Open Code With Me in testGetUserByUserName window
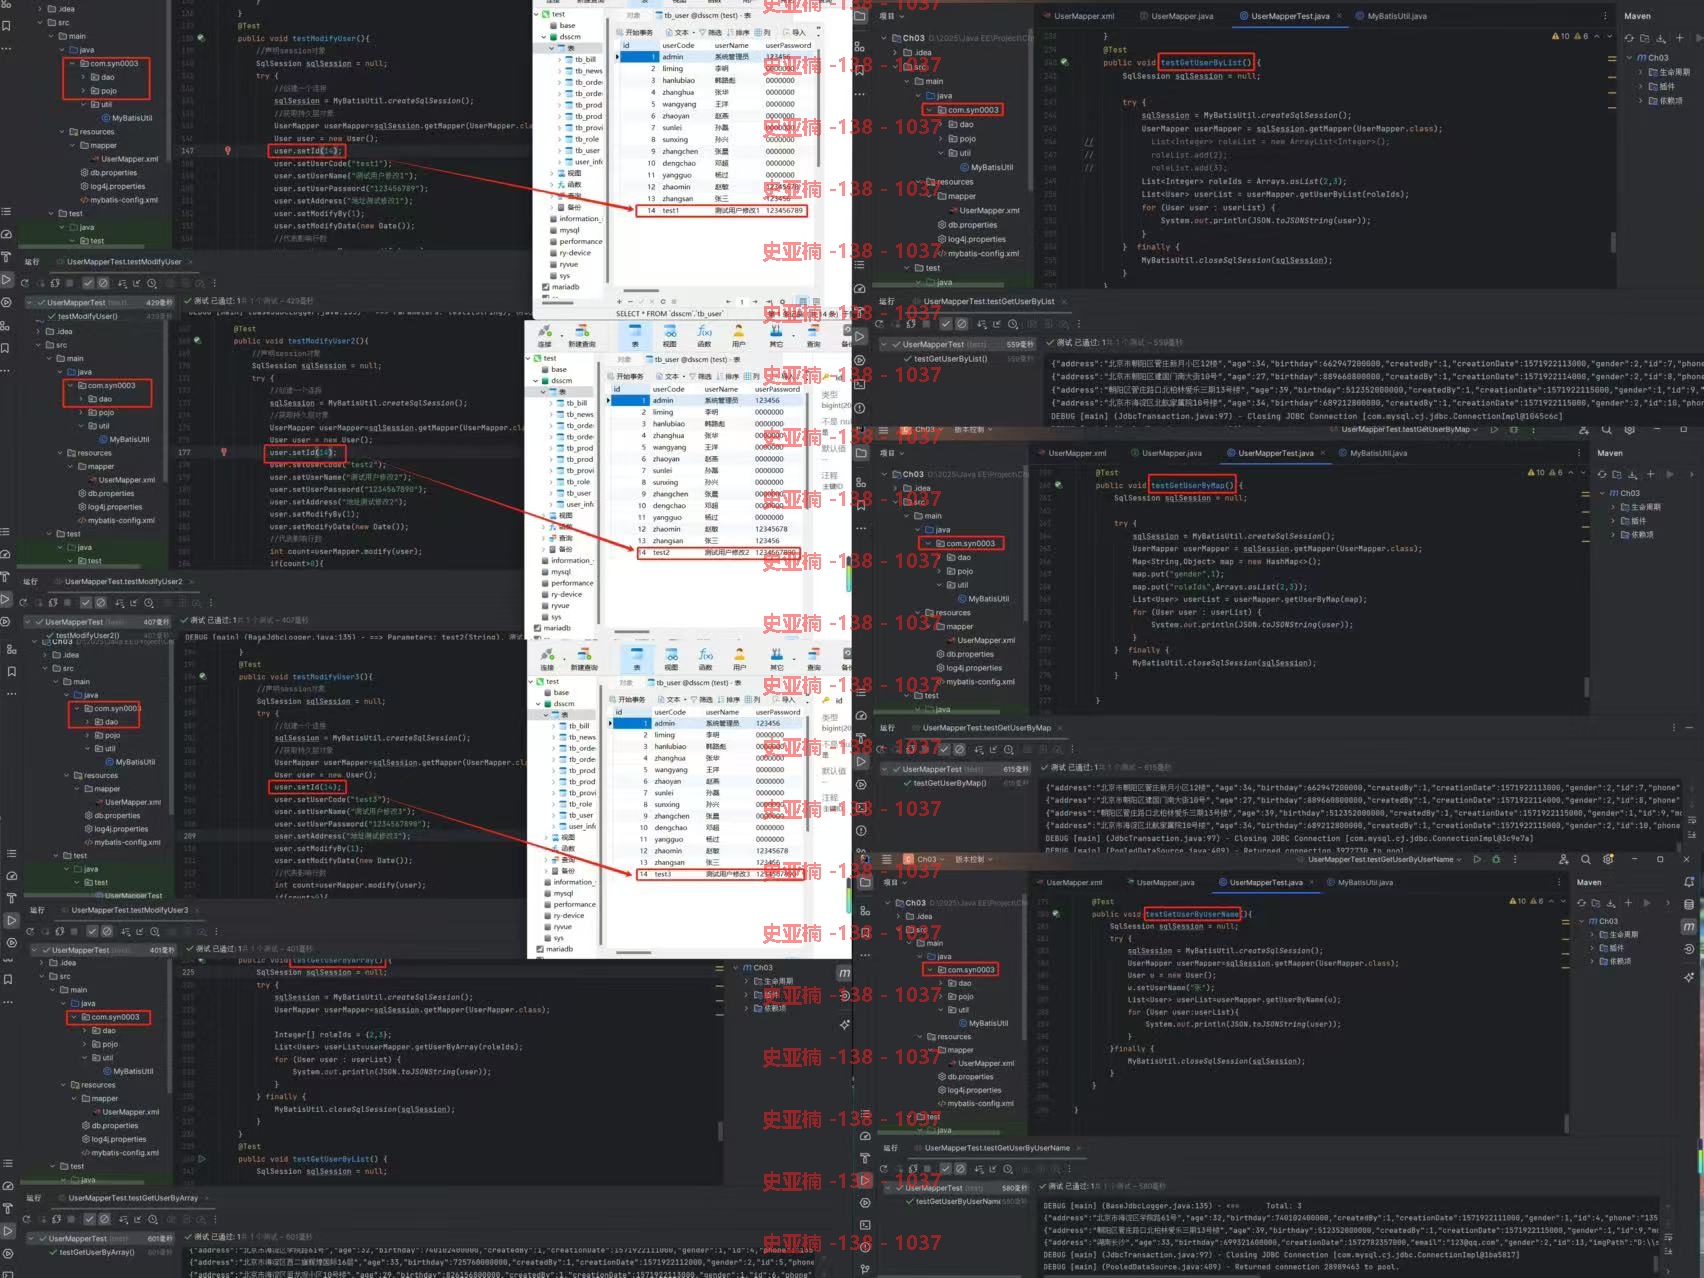1704x1278 pixels. tap(1563, 859)
